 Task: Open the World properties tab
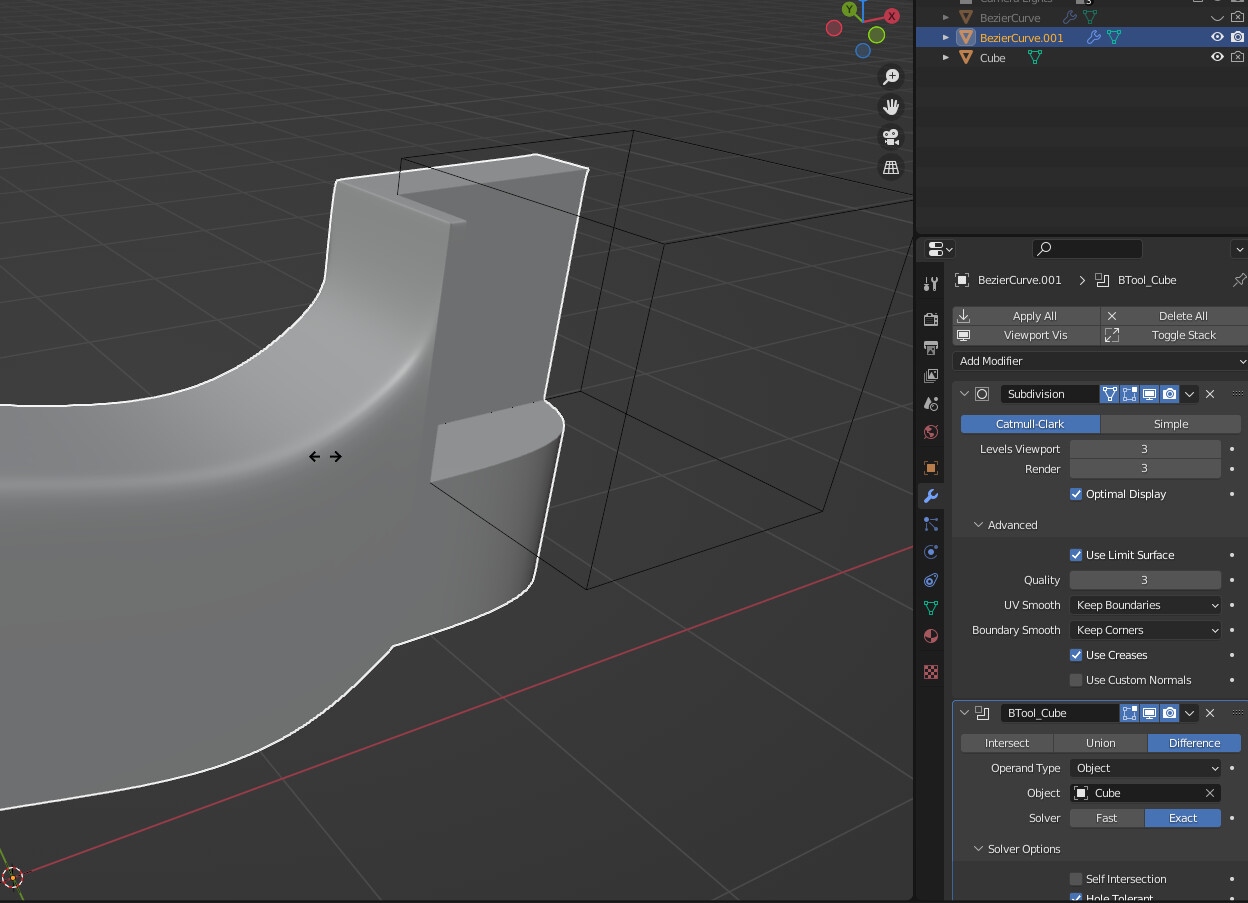(x=931, y=432)
